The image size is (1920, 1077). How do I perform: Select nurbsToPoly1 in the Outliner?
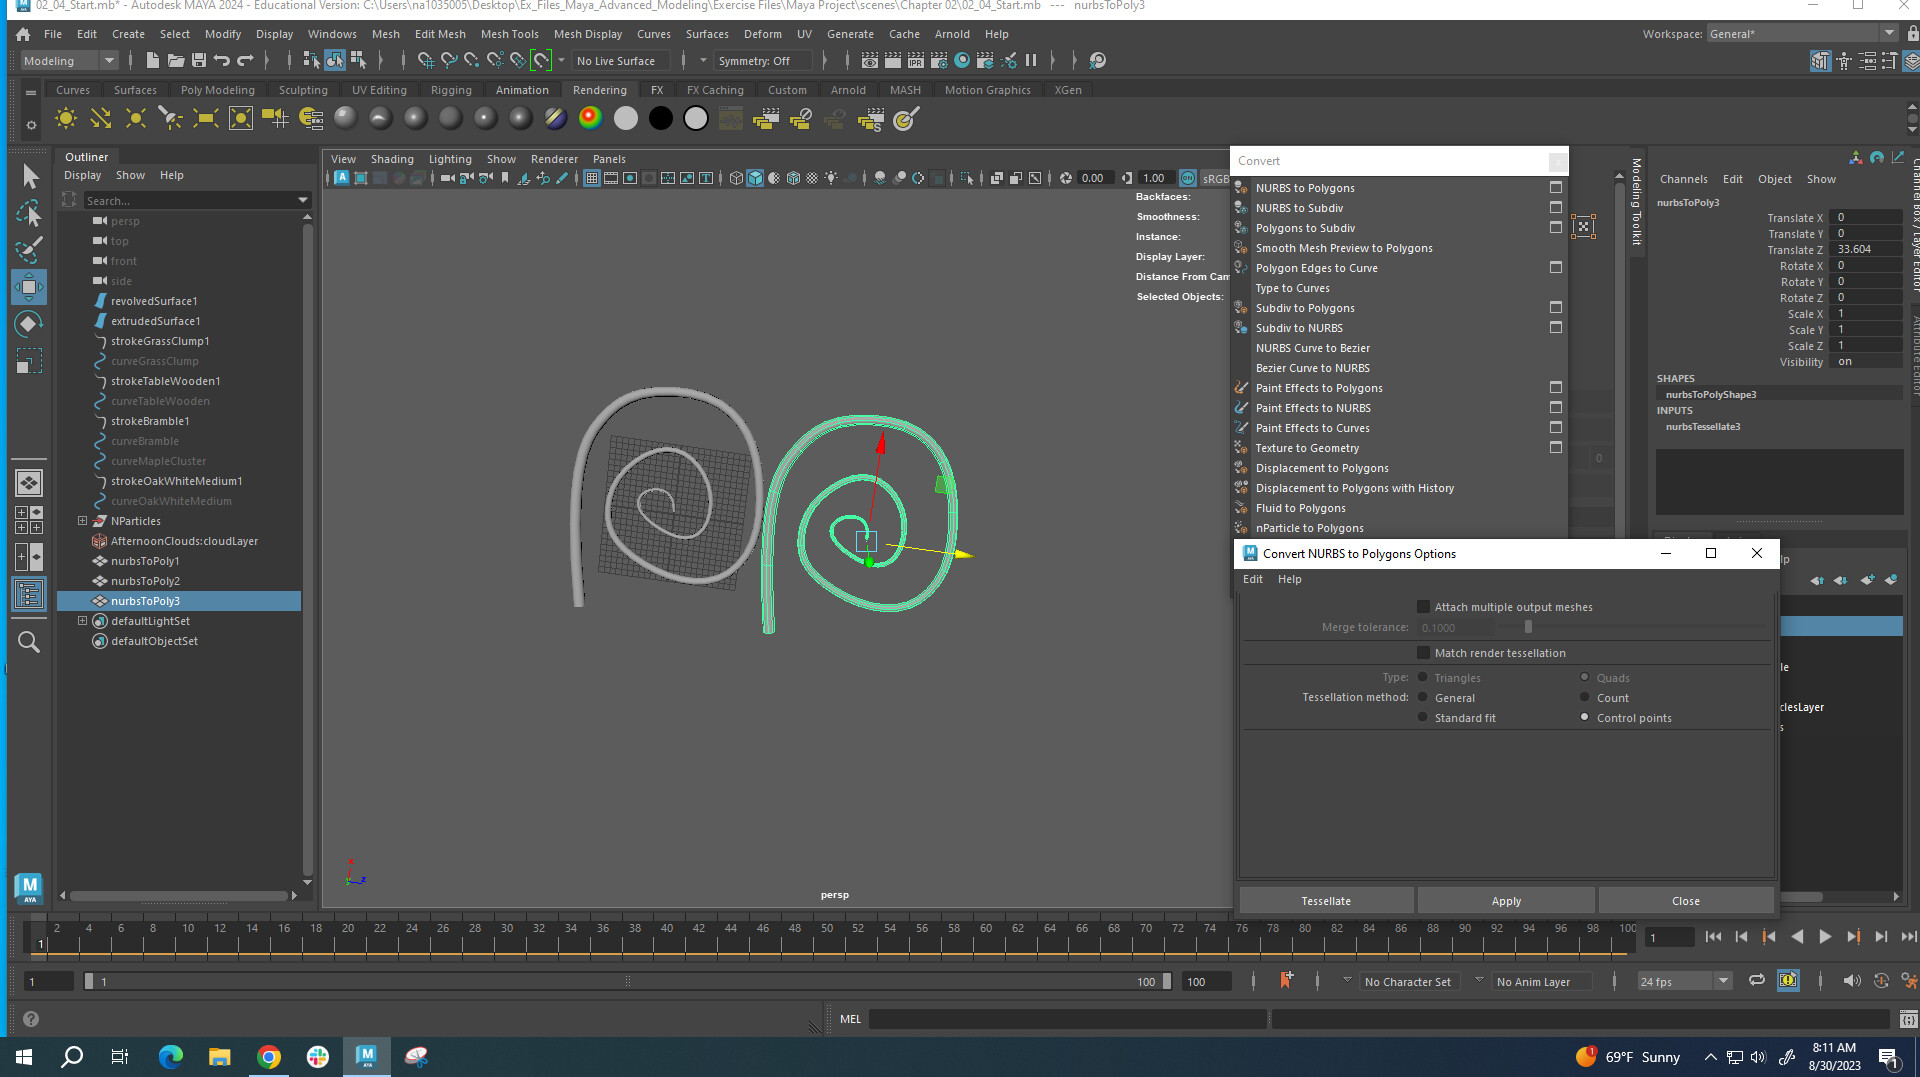click(144, 561)
